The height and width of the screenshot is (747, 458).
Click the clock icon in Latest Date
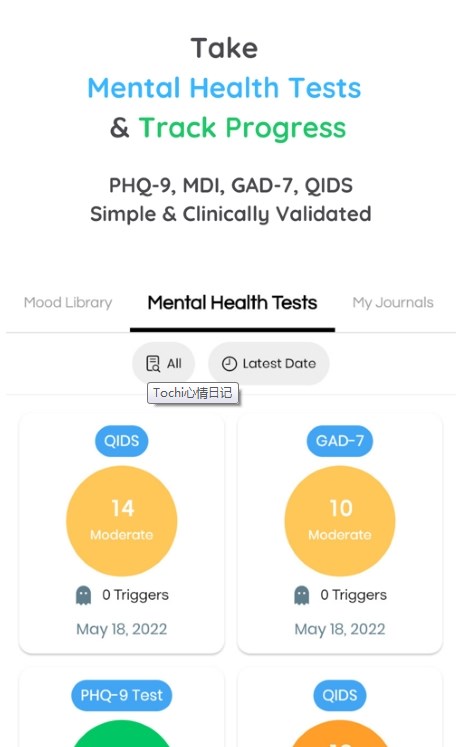pos(229,363)
